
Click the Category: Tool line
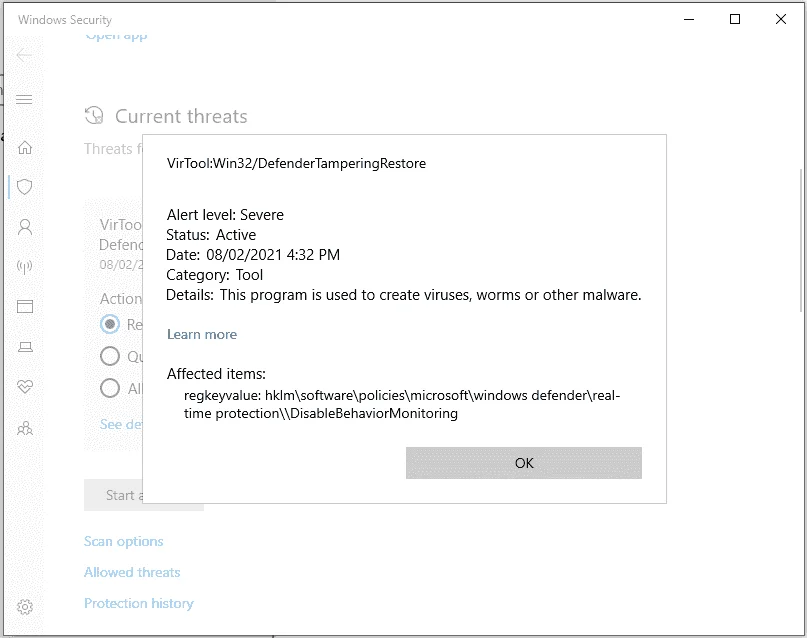pyautogui.click(x=214, y=275)
